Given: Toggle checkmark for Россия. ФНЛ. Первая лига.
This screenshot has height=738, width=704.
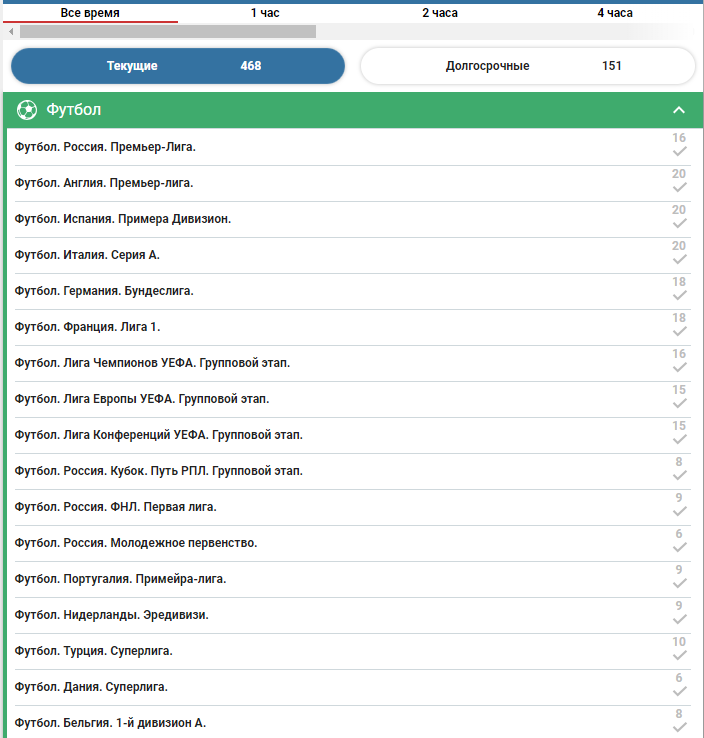Looking at the screenshot, I should (x=679, y=512).
